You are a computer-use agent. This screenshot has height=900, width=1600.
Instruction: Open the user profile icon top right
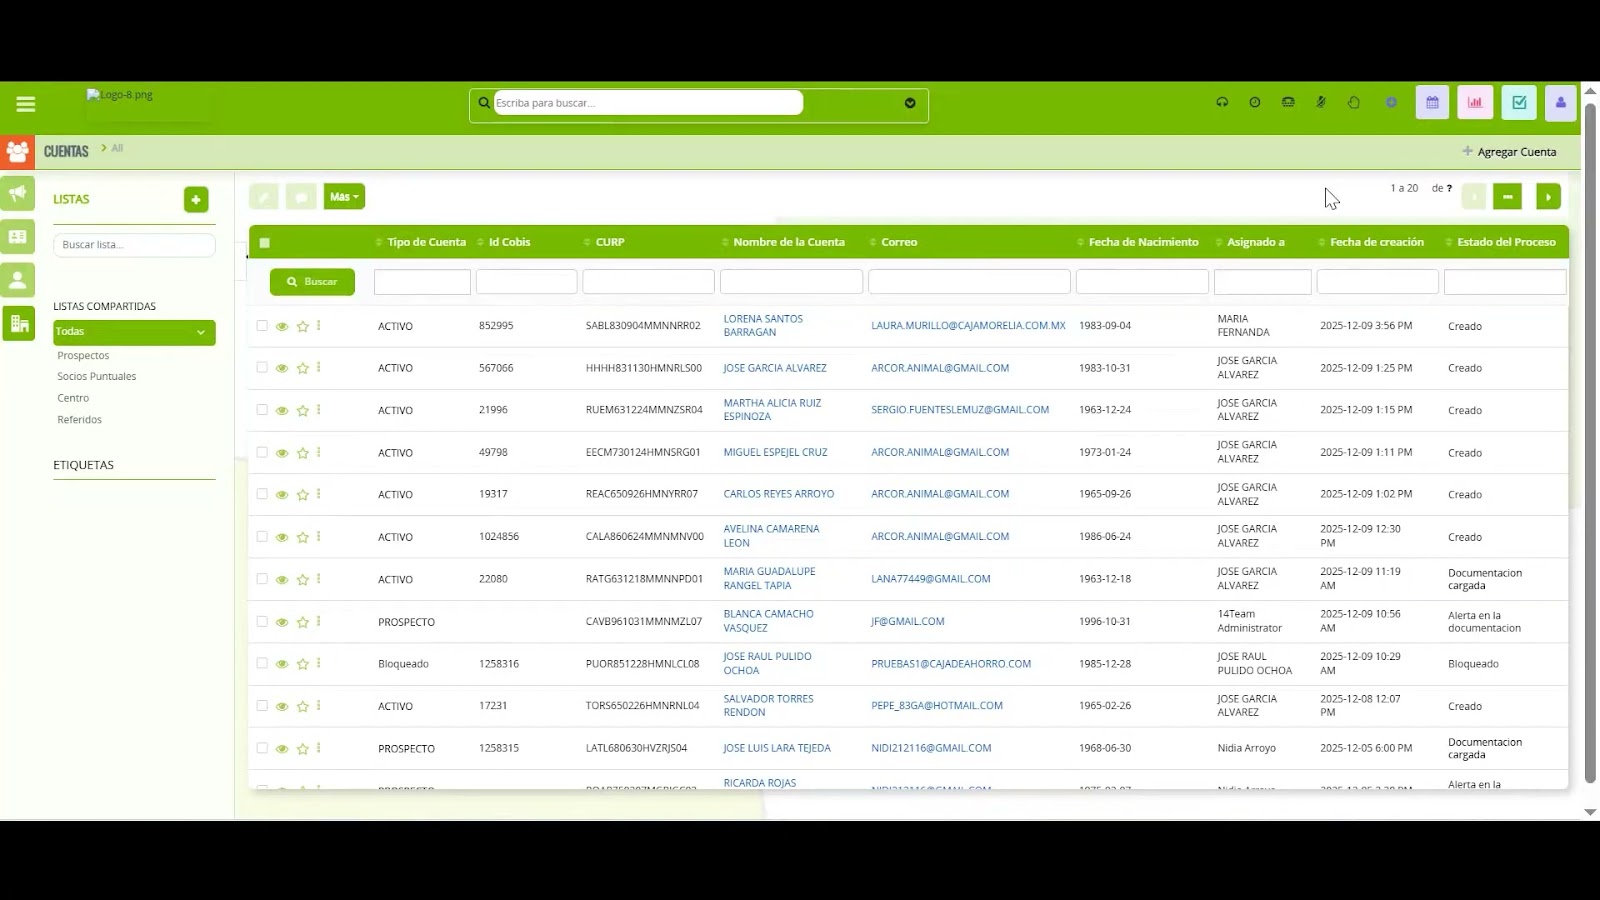point(1560,102)
